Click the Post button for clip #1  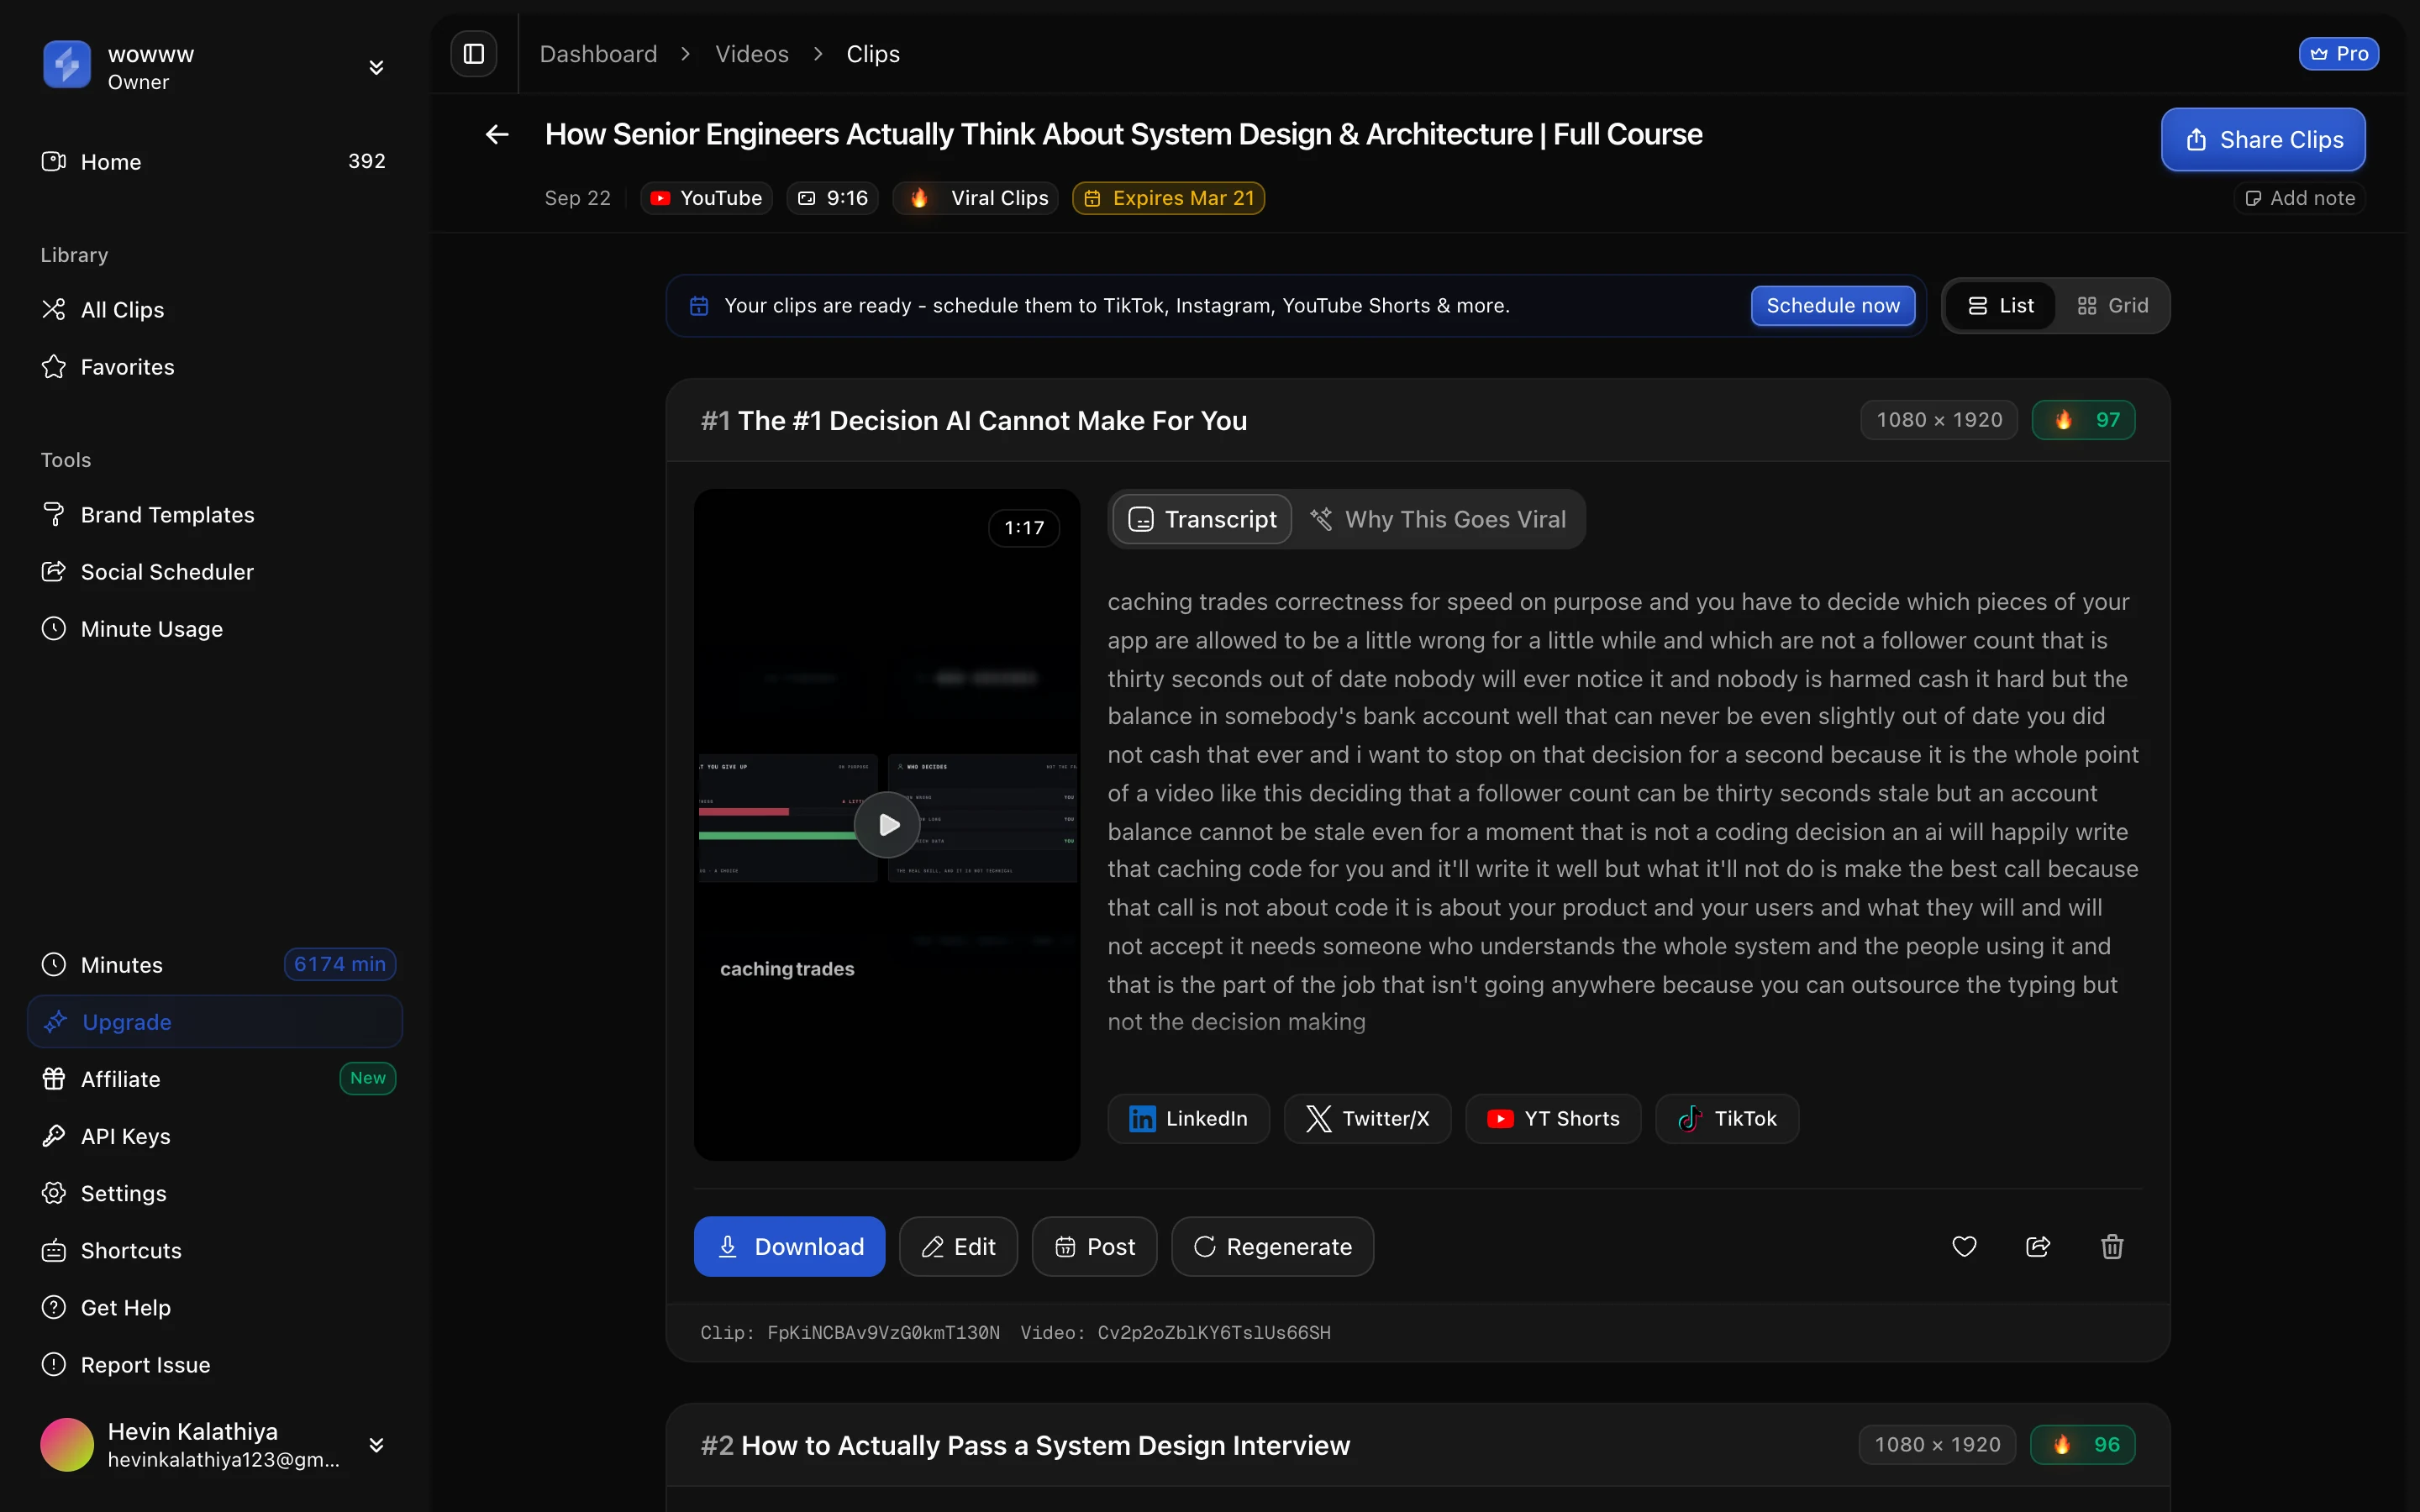1094,1246
